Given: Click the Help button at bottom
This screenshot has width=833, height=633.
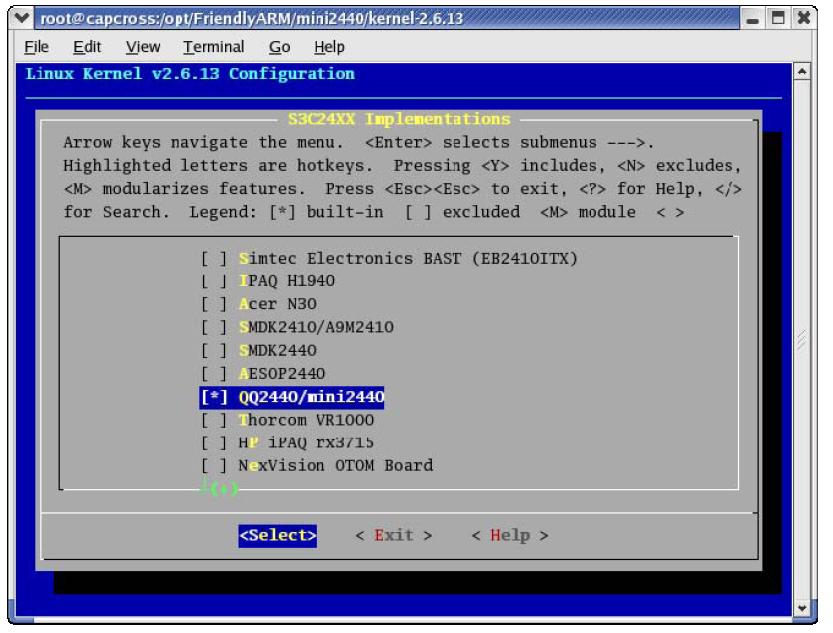Looking at the screenshot, I should pyautogui.click(x=510, y=535).
